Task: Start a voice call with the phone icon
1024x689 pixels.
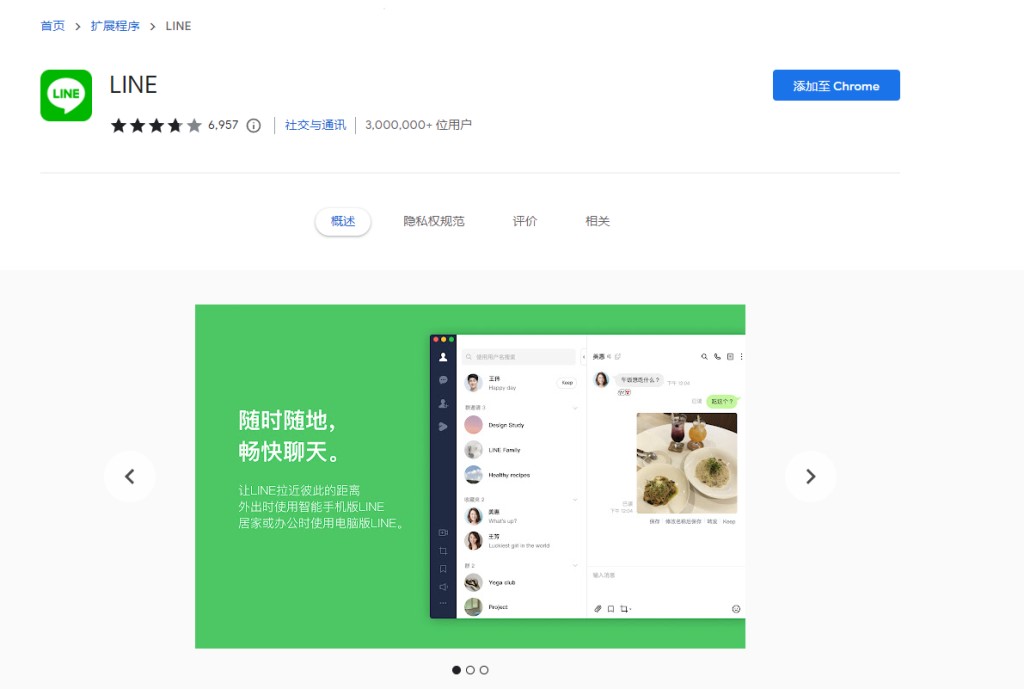Action: coord(717,357)
